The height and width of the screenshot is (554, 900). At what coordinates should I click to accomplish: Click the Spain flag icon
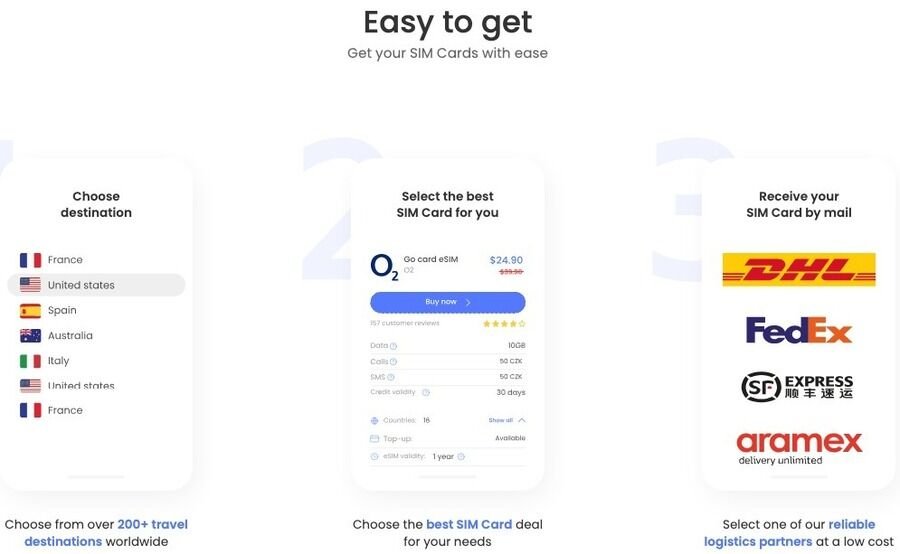click(x=30, y=311)
